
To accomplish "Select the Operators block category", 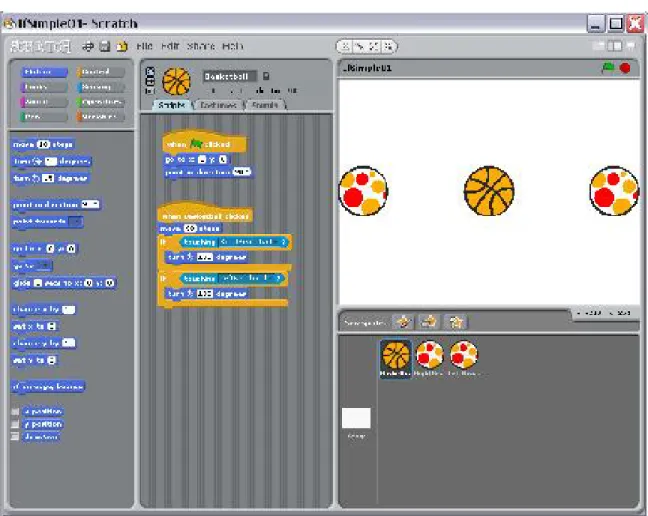I will pyautogui.click(x=100, y=102).
